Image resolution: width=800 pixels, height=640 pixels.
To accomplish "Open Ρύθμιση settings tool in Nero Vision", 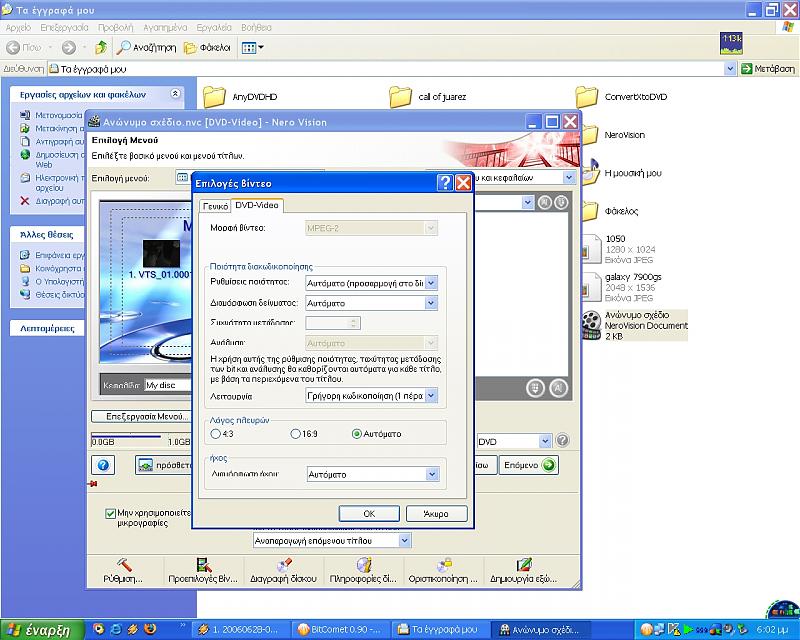I will [123, 571].
